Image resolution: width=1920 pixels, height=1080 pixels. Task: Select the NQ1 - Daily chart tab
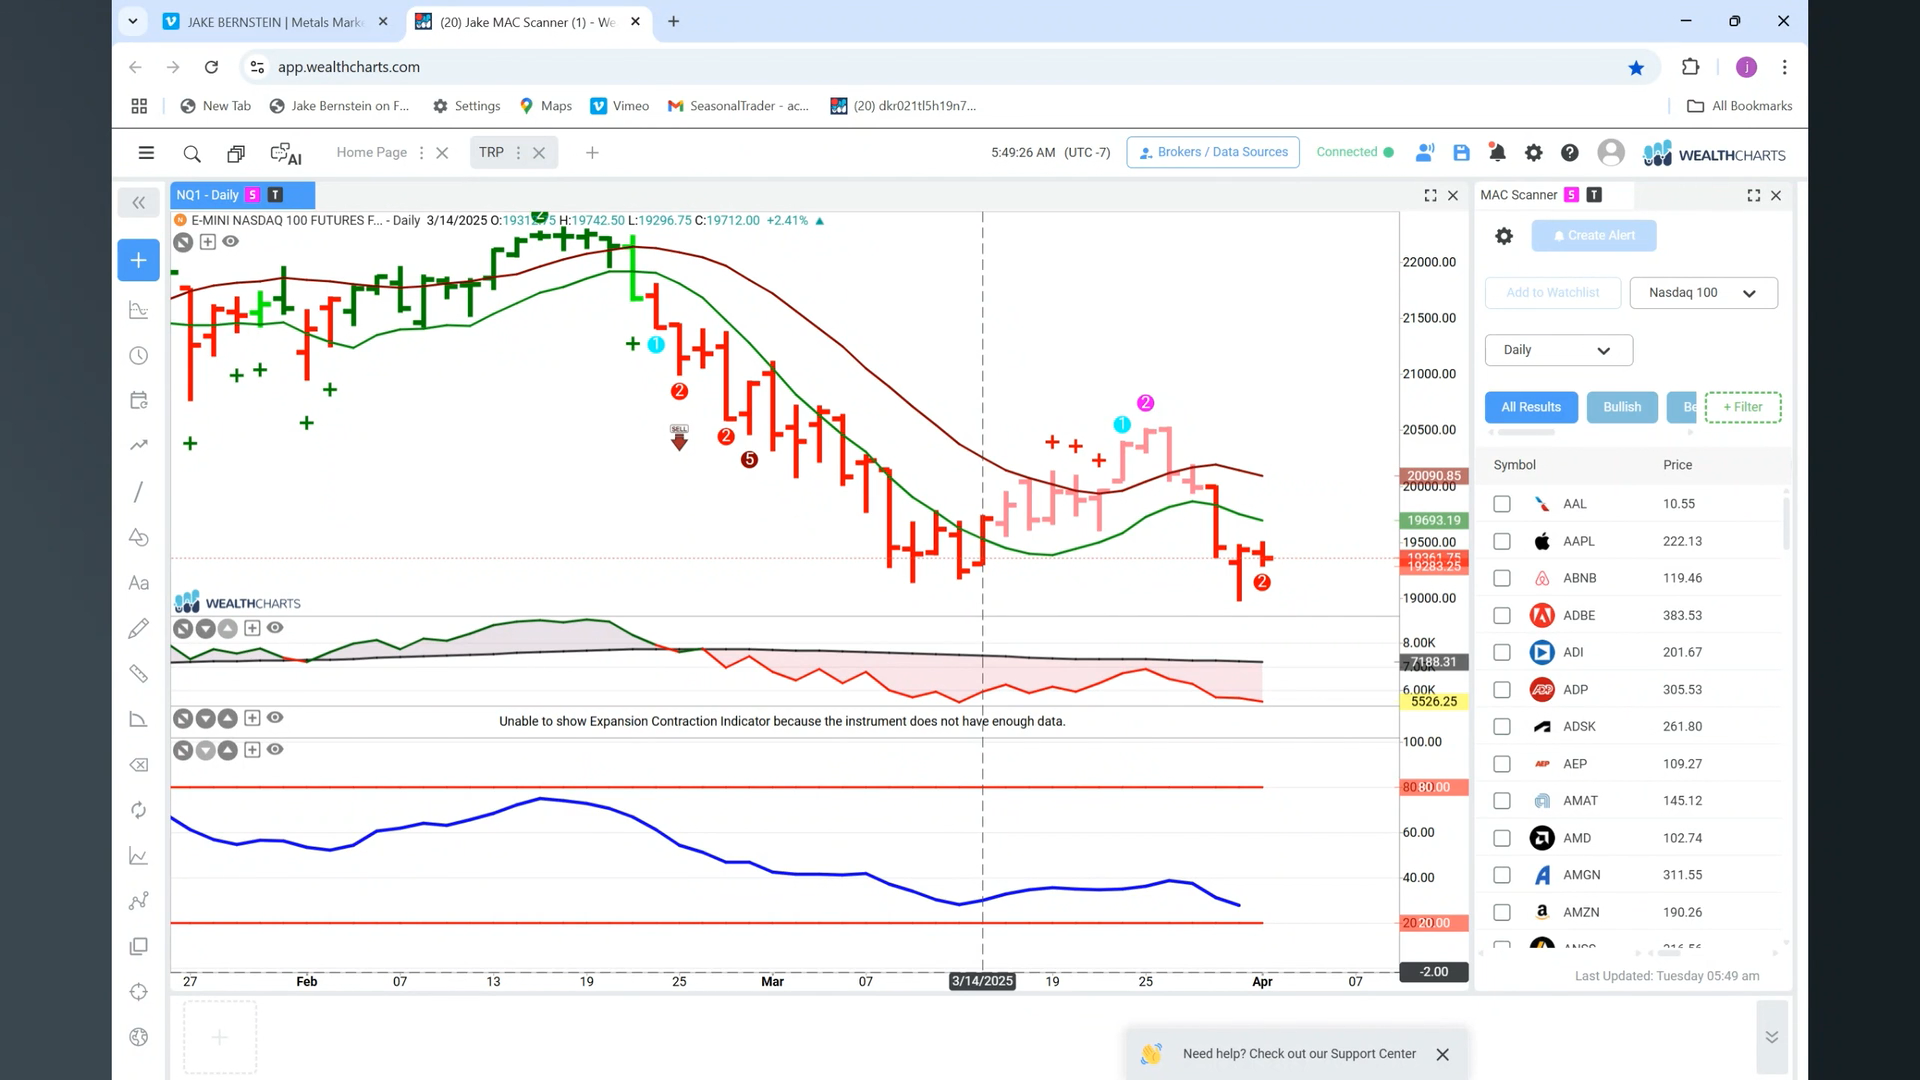point(241,195)
